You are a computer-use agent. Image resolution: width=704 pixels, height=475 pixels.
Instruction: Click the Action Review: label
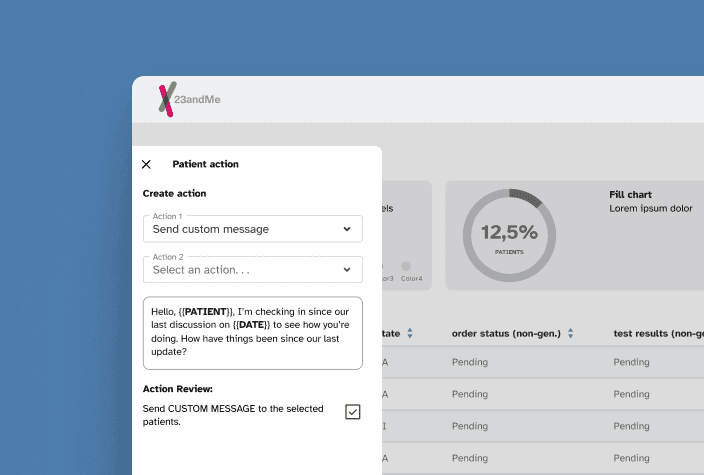tap(178, 389)
